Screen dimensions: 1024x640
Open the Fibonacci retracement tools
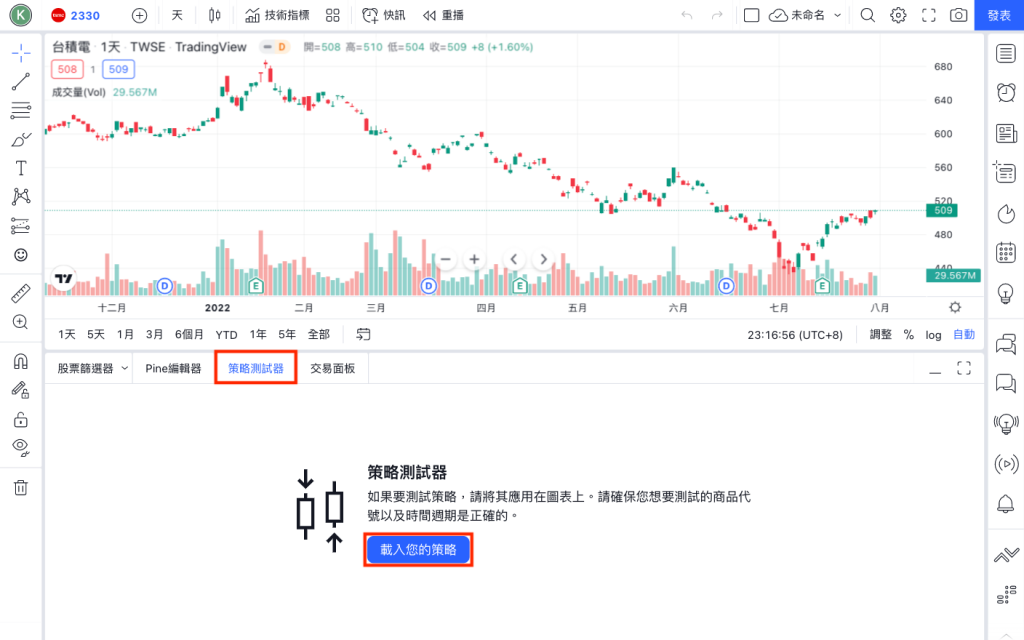point(21,110)
